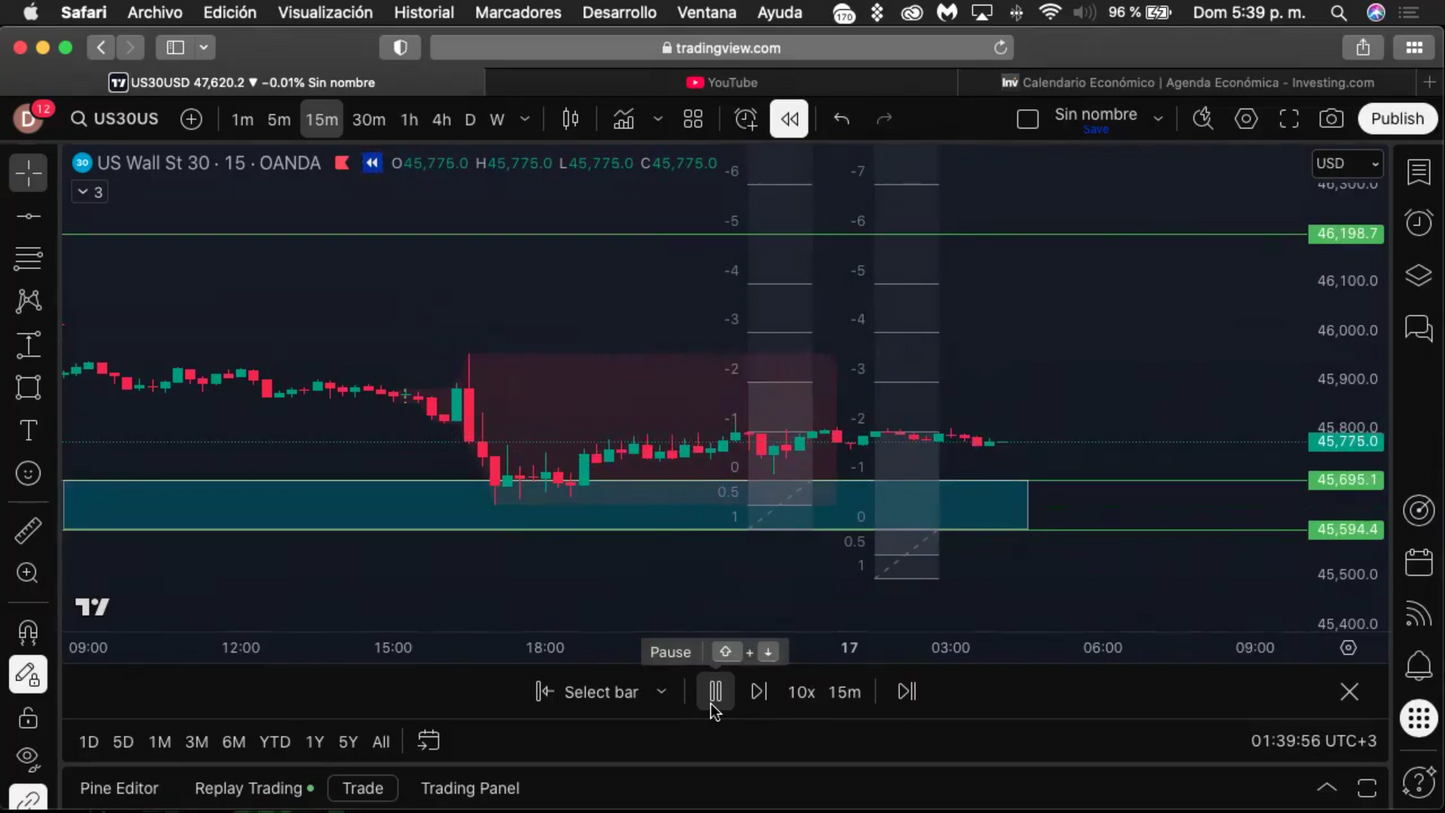Select the Text annotation tool

(28, 430)
